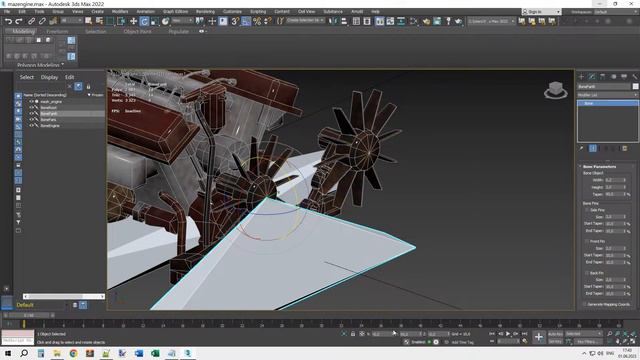Open the File menu
This screenshot has height=360, width=640.
tap(7, 11)
